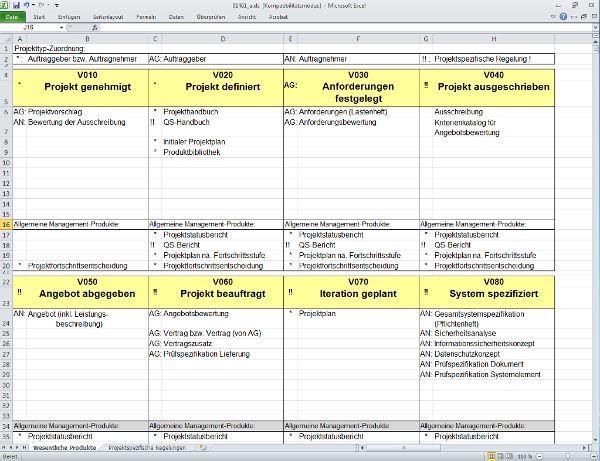The image size is (600, 461).
Task: Open the Einfügen ribbon tab
Action: (x=69, y=17)
